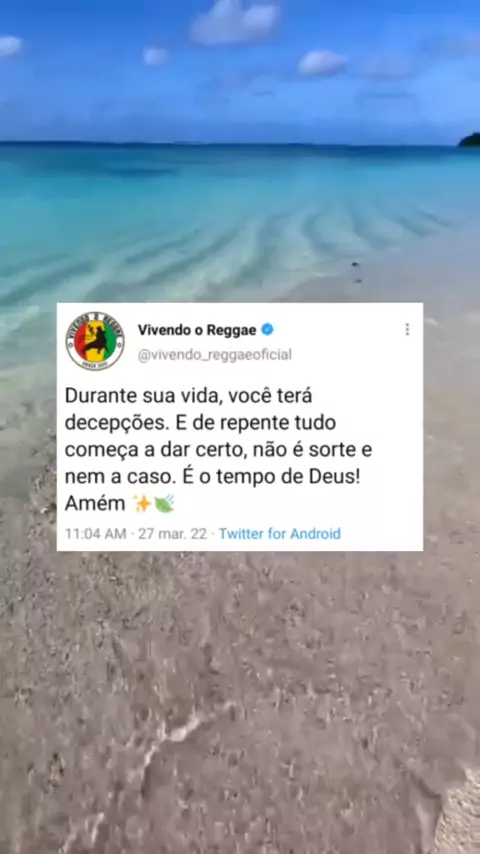Open the @vivendo_reggaeoficial handle
Screen dimensions: 480x854
click(215, 355)
